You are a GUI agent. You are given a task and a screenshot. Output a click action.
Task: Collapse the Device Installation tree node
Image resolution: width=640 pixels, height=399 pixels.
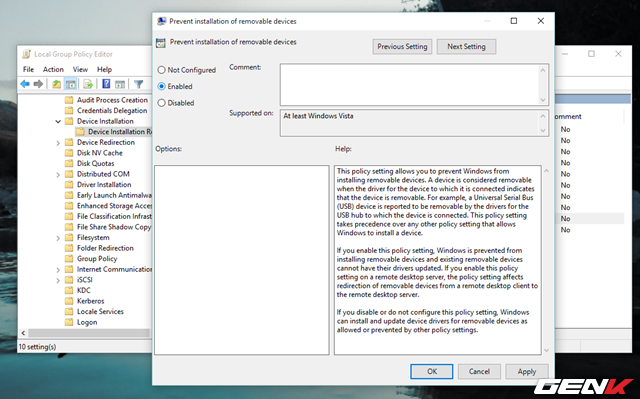coord(58,122)
